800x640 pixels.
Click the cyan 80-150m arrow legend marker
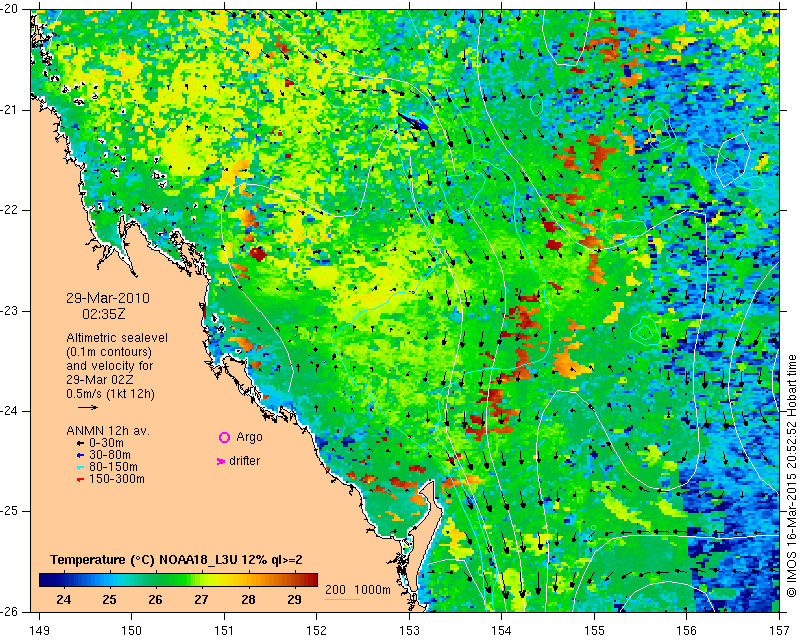[80, 467]
